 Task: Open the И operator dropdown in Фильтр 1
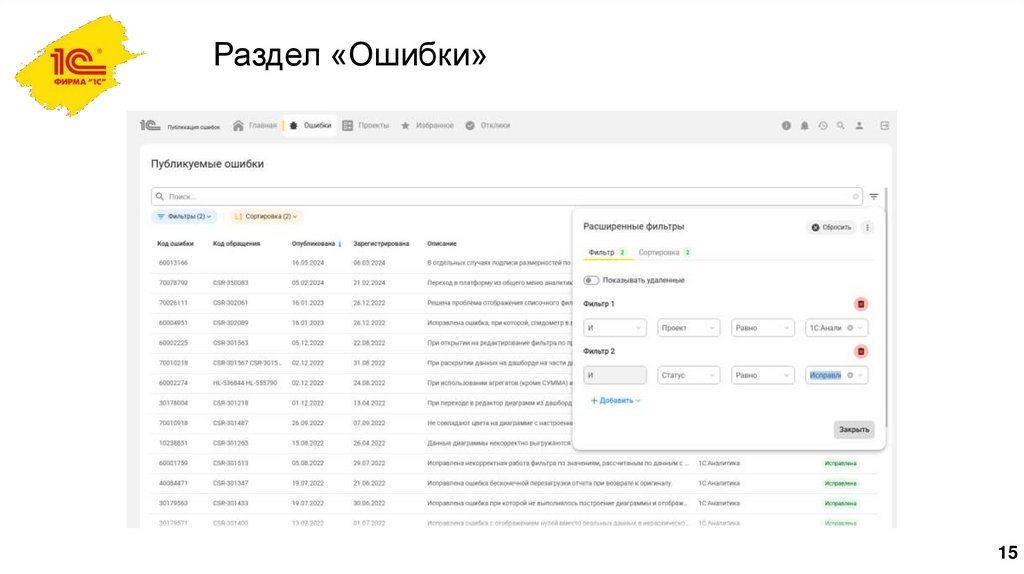615,328
